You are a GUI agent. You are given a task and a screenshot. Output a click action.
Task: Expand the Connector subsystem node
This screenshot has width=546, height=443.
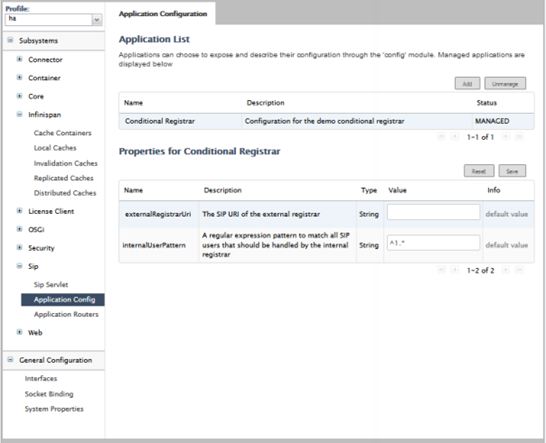[x=20, y=59]
